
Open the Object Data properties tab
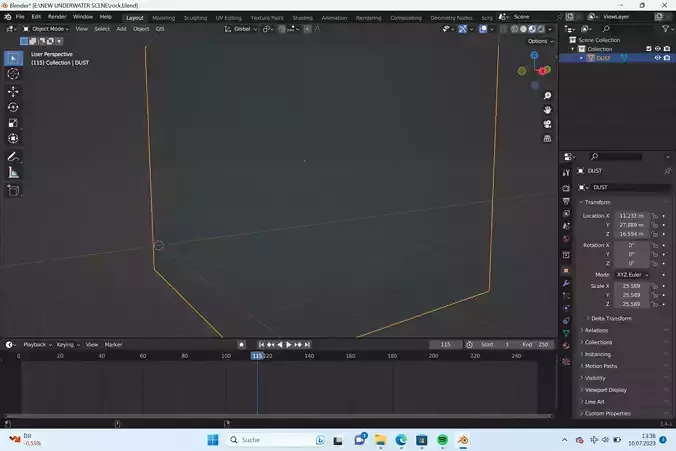(x=566, y=333)
